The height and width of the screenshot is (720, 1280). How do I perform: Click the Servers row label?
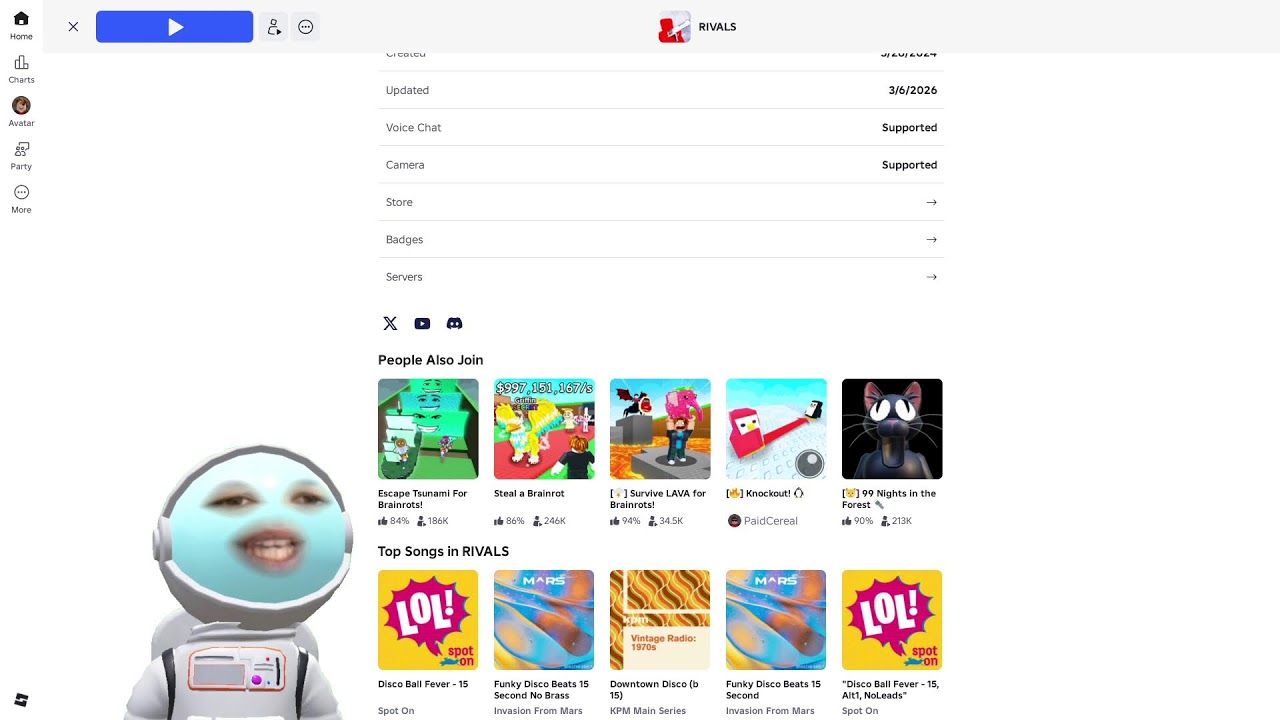pos(404,277)
